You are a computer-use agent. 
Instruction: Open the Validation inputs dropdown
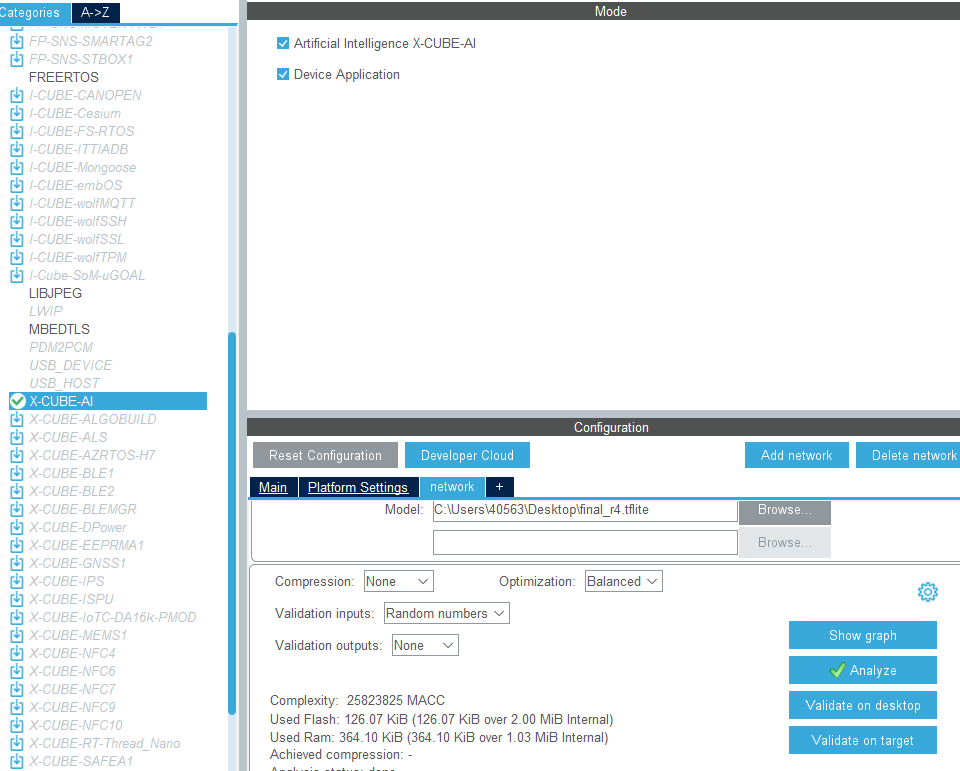coord(446,613)
